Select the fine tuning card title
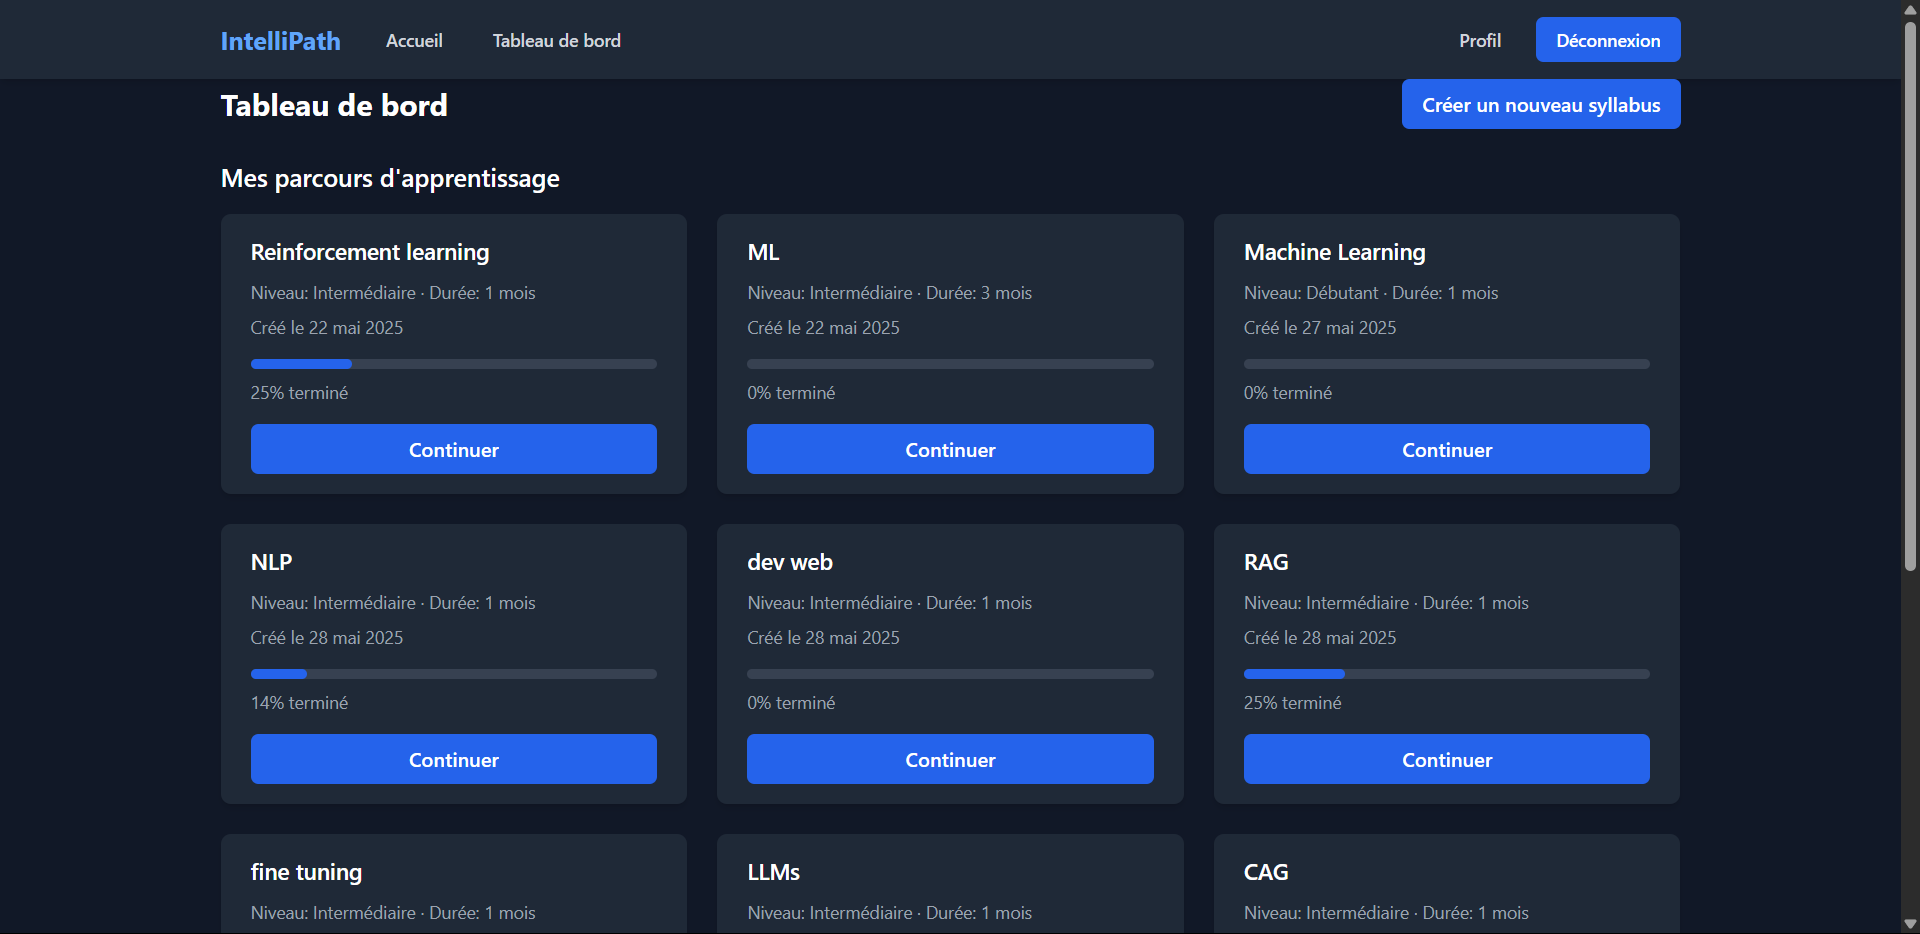Viewport: 1920px width, 934px height. point(306,872)
